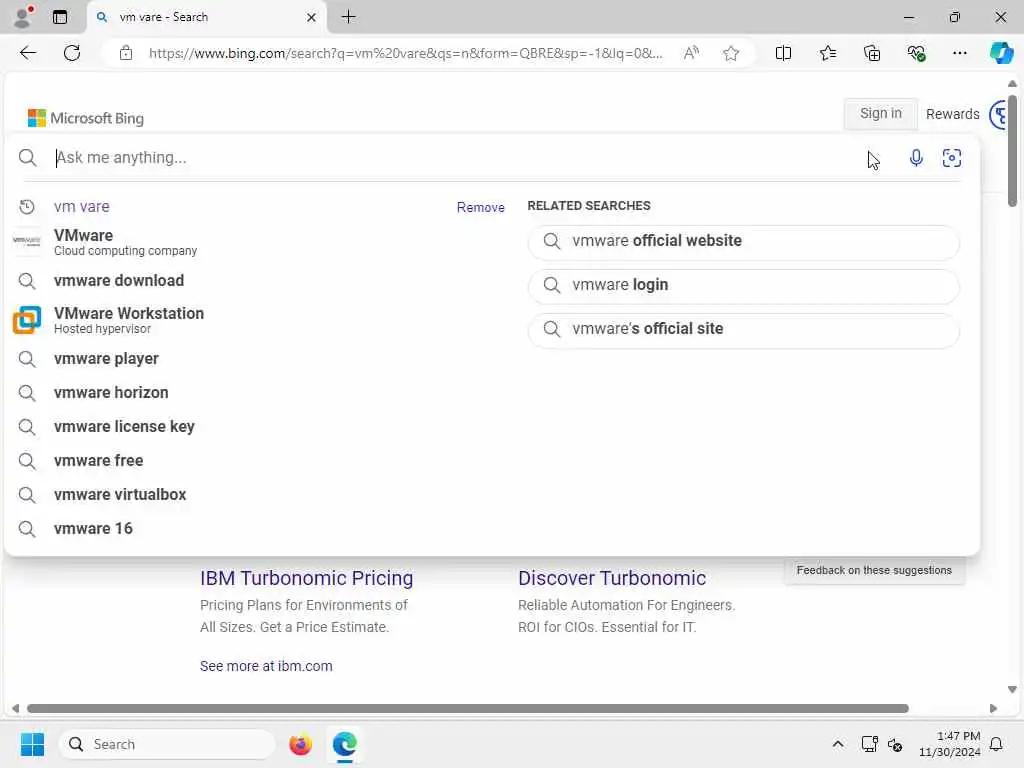
Task: Open the network status tray icon
Action: (x=869, y=744)
